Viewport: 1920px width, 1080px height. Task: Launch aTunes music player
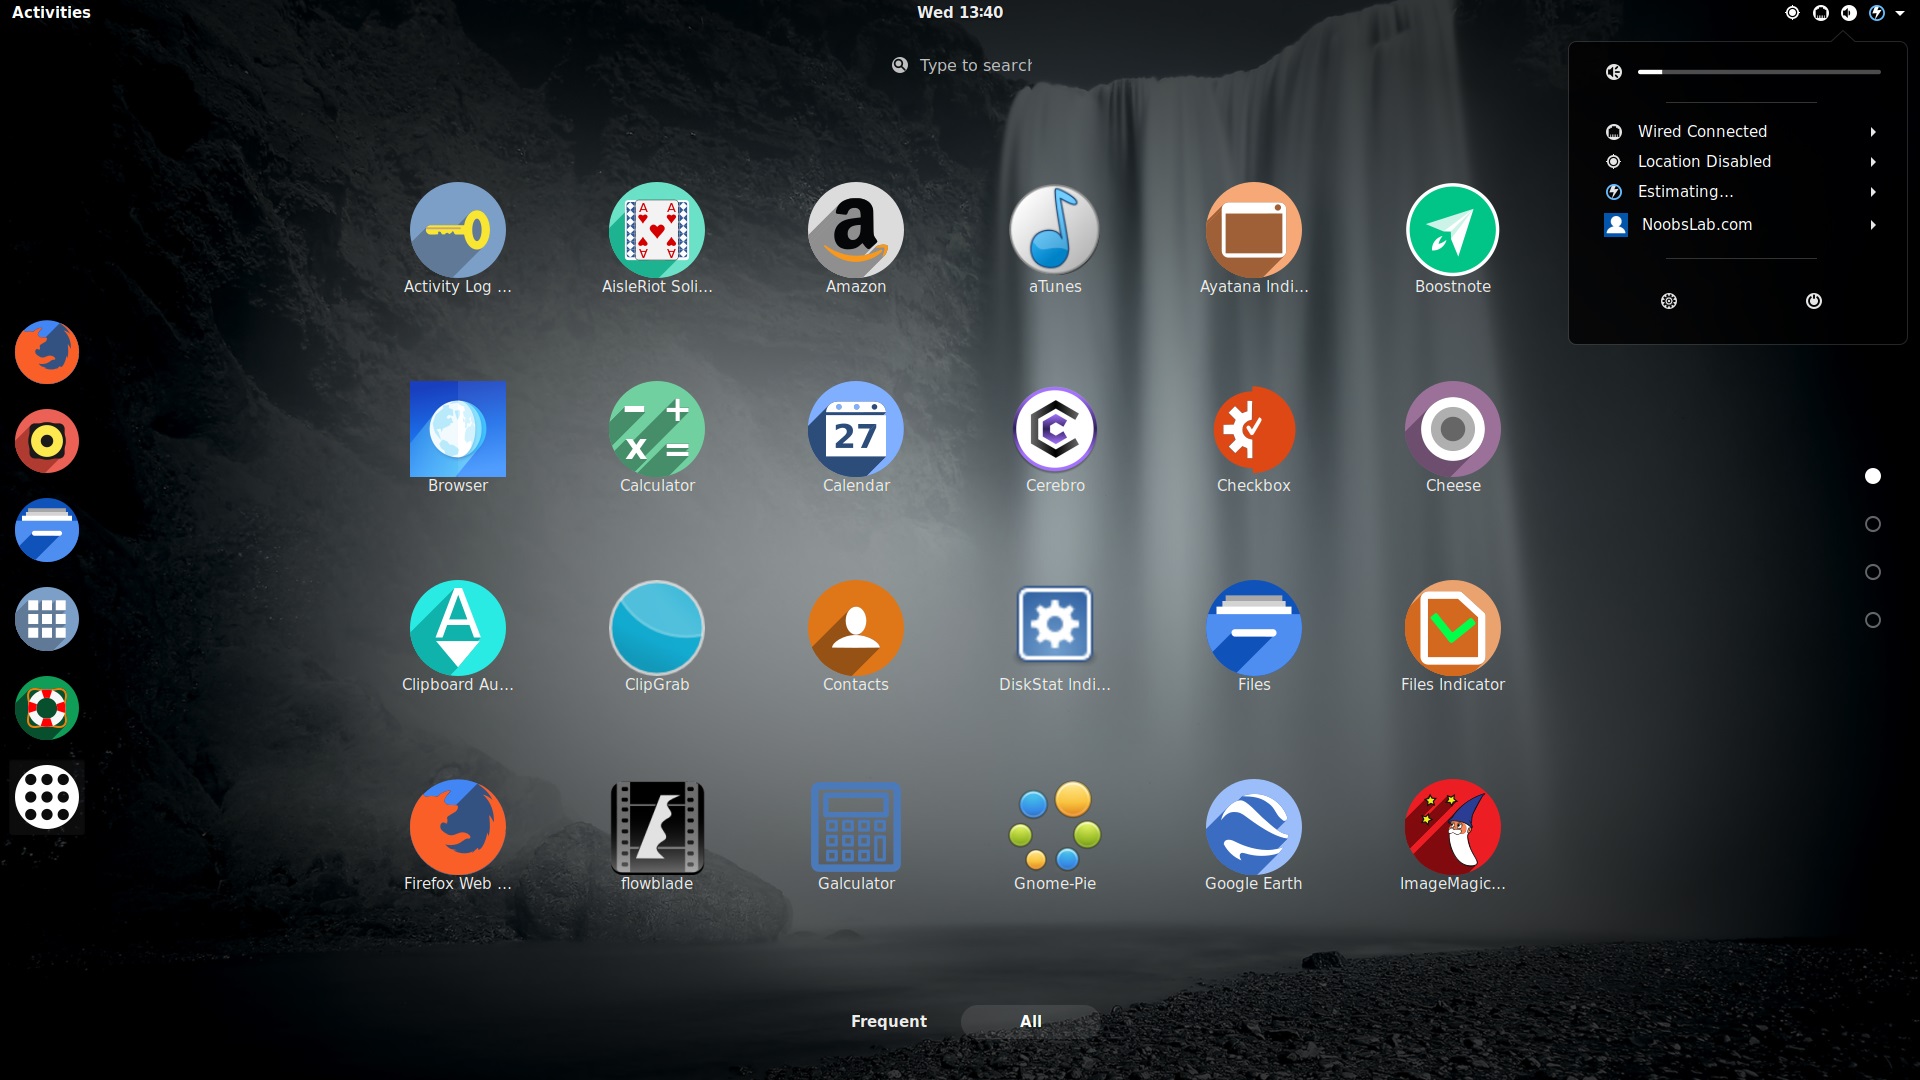pyautogui.click(x=1054, y=239)
